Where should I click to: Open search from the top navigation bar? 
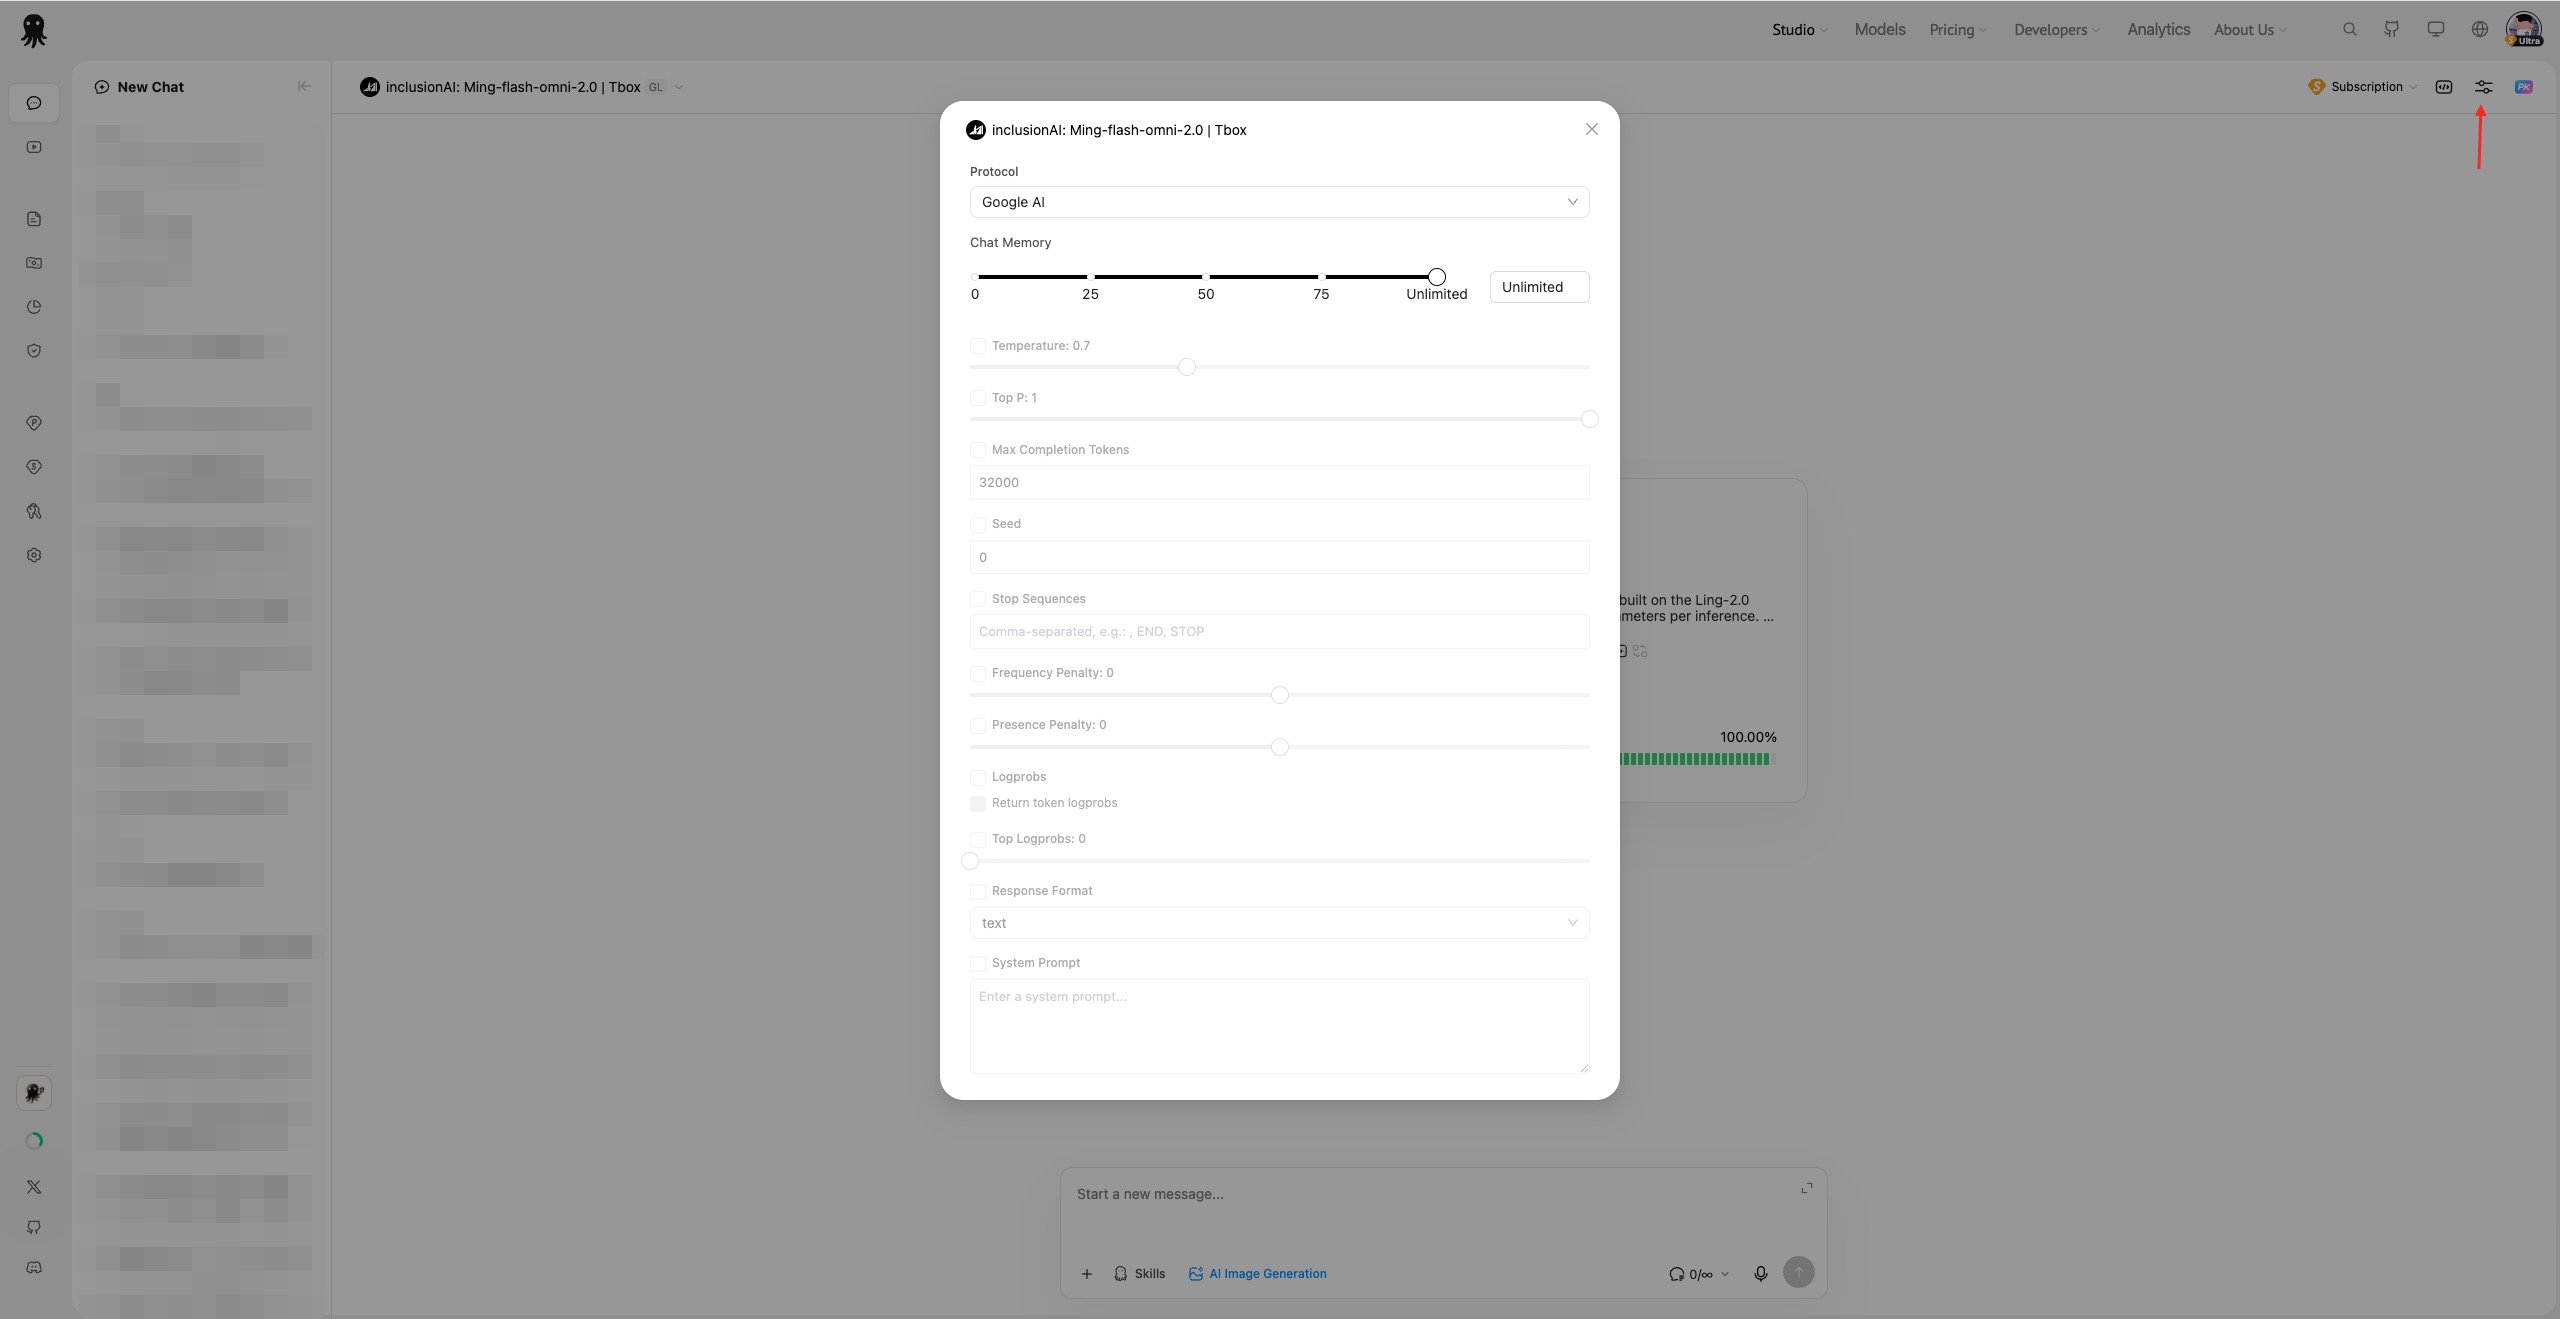2350,30
